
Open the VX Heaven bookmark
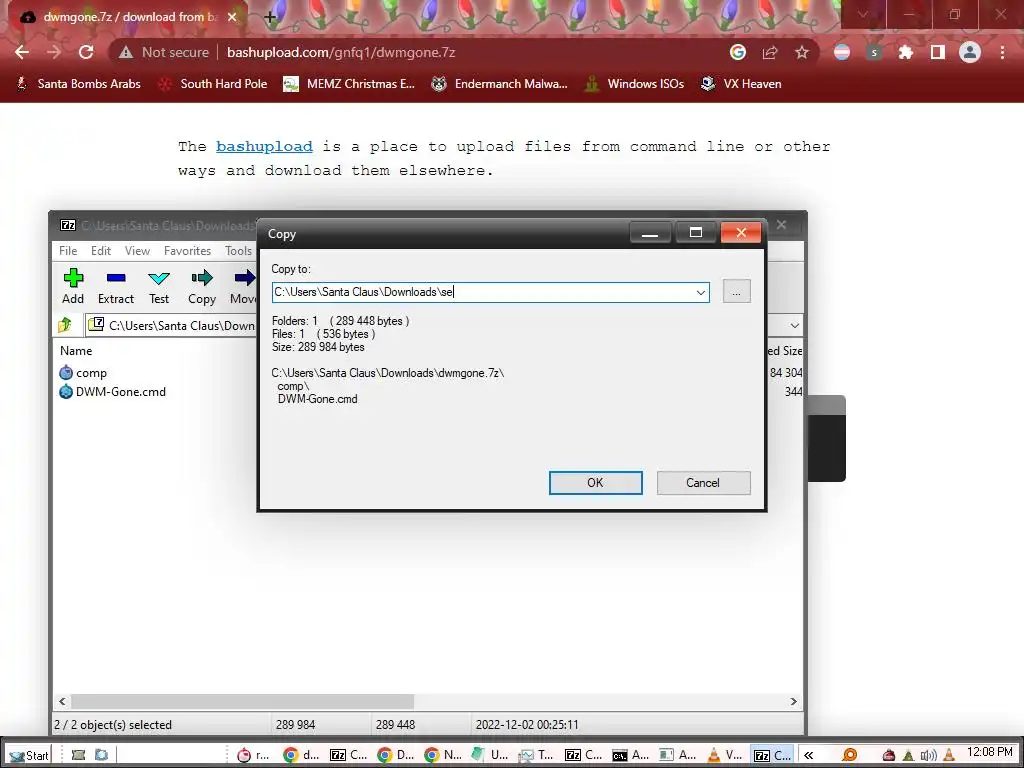[741, 84]
